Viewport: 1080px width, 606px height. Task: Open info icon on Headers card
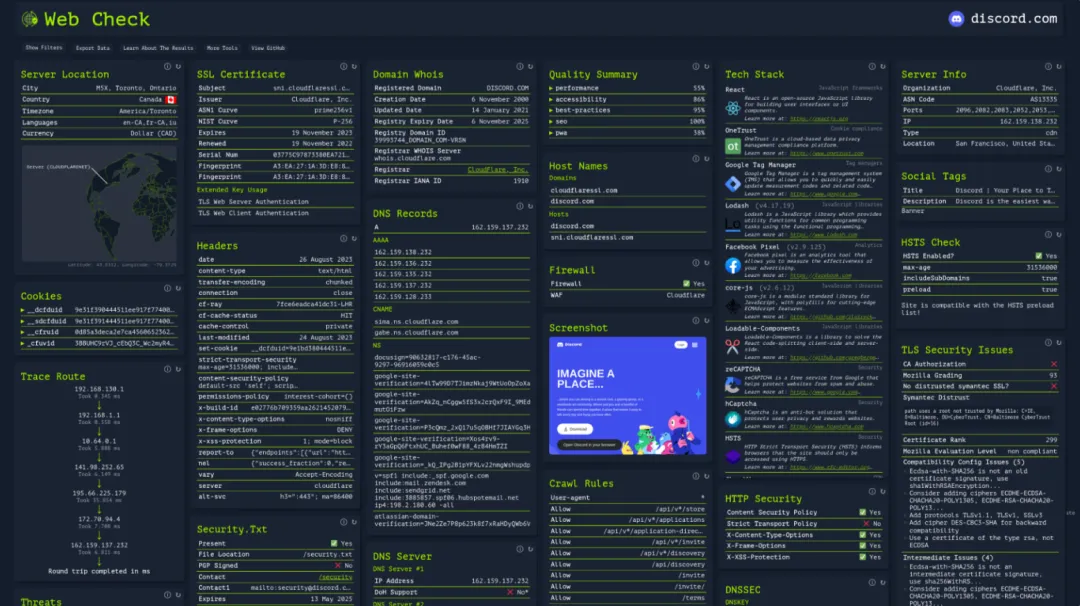(x=344, y=239)
